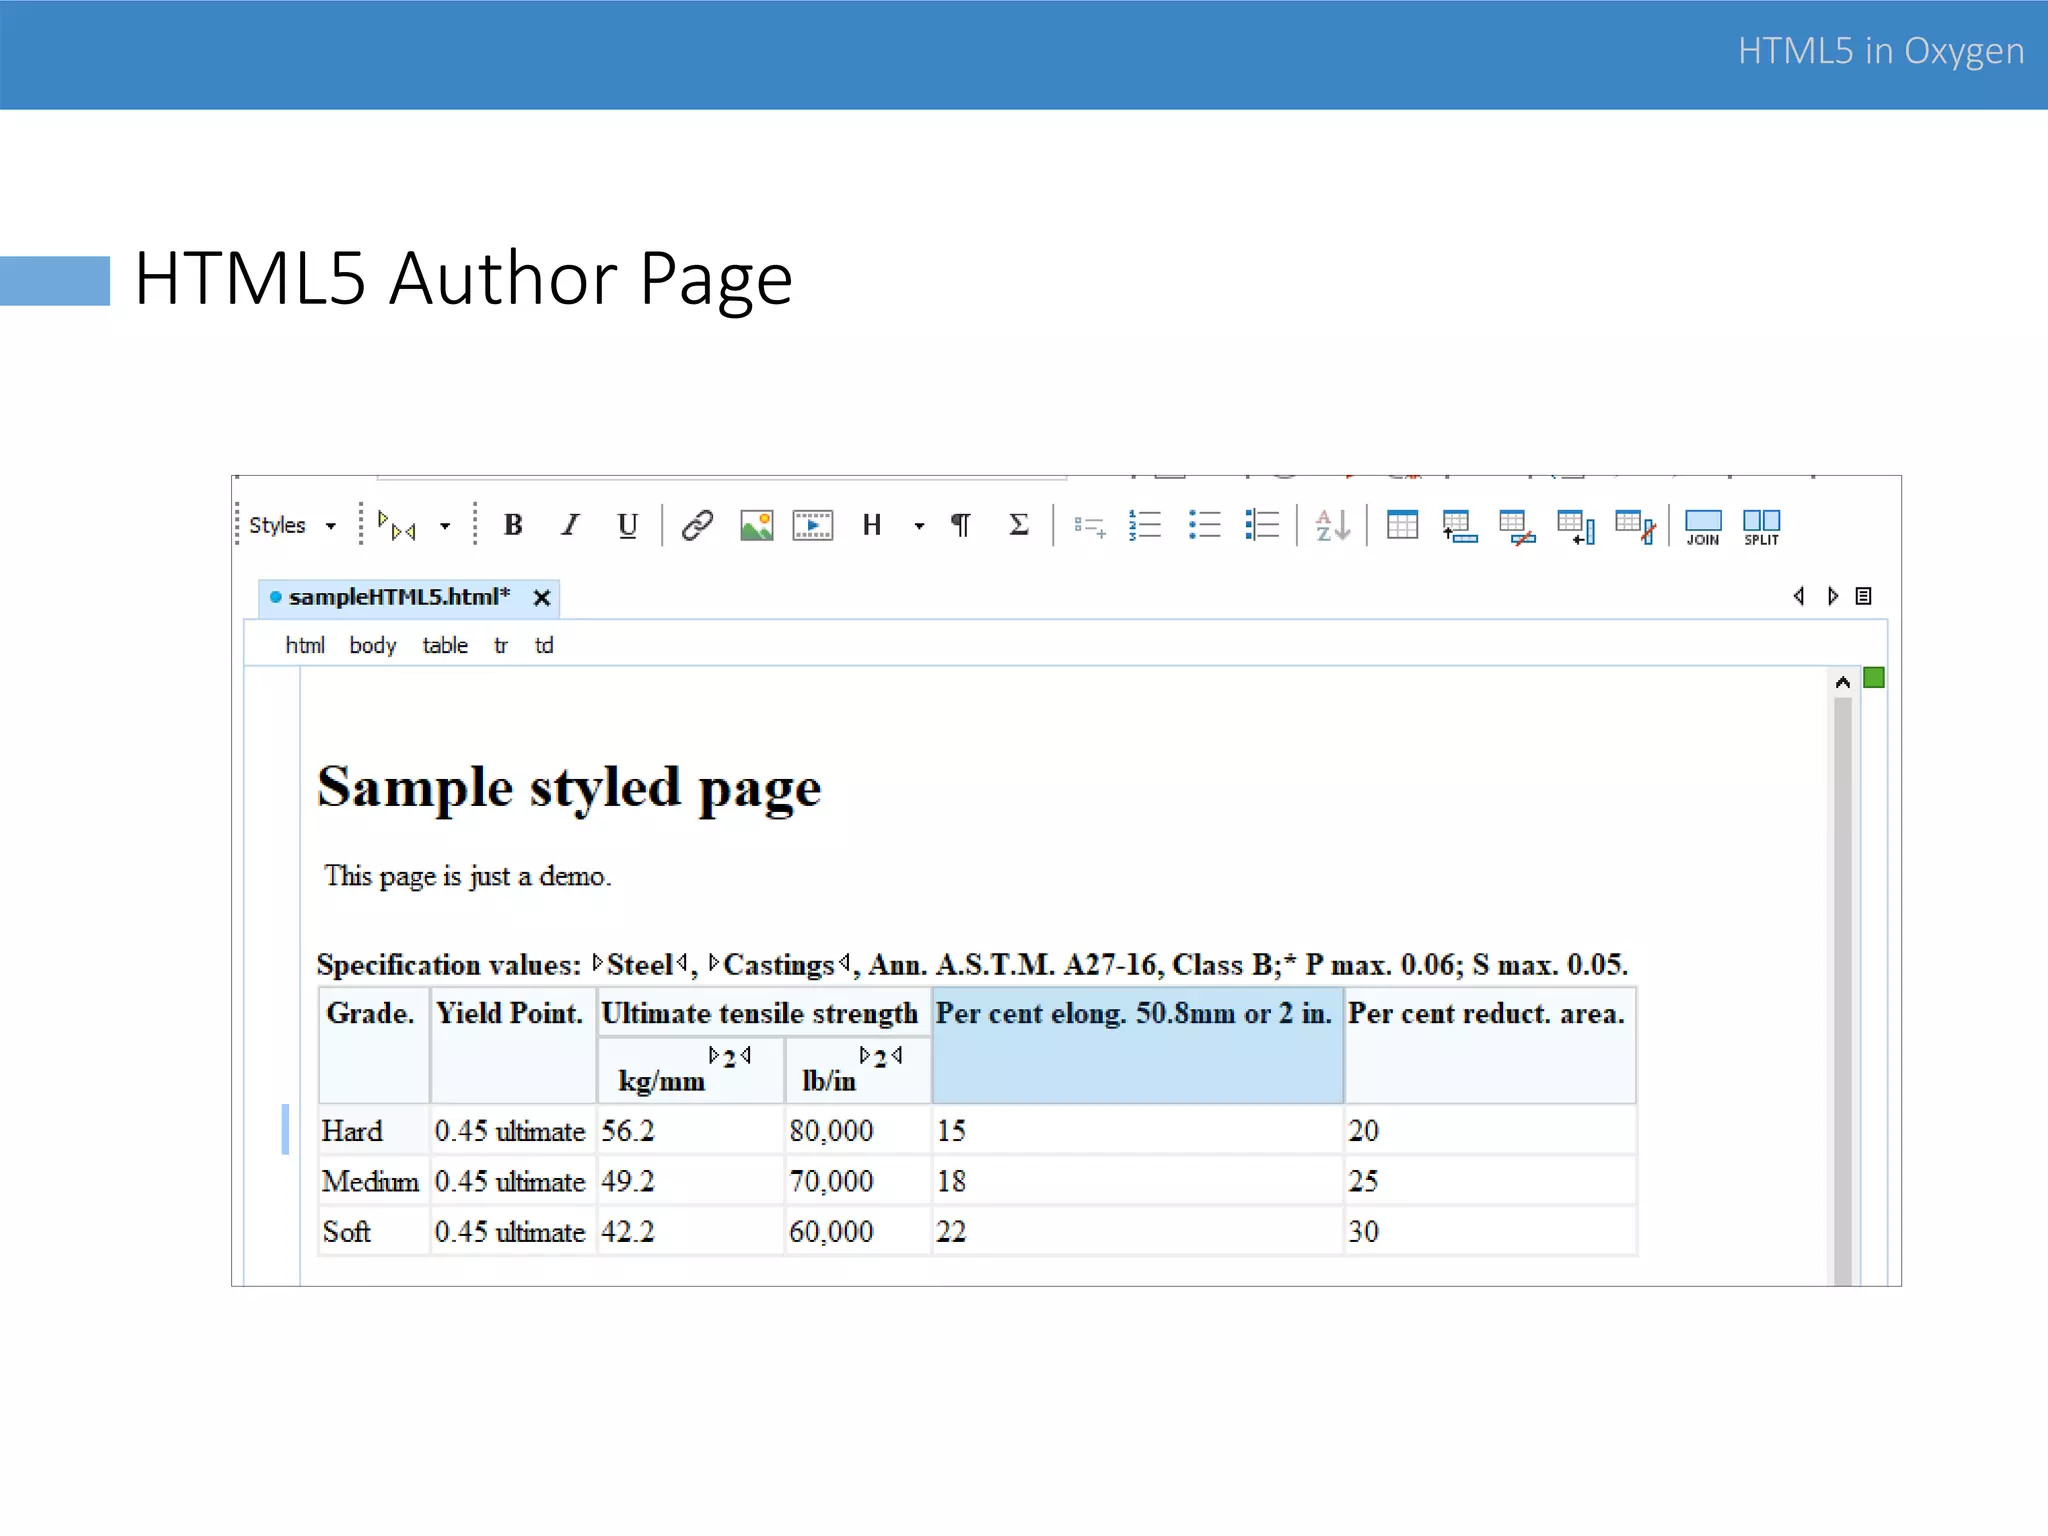Screen dimensions: 2048x1536
Task: Insert an ordered numbered list
Action: [x=1145, y=525]
